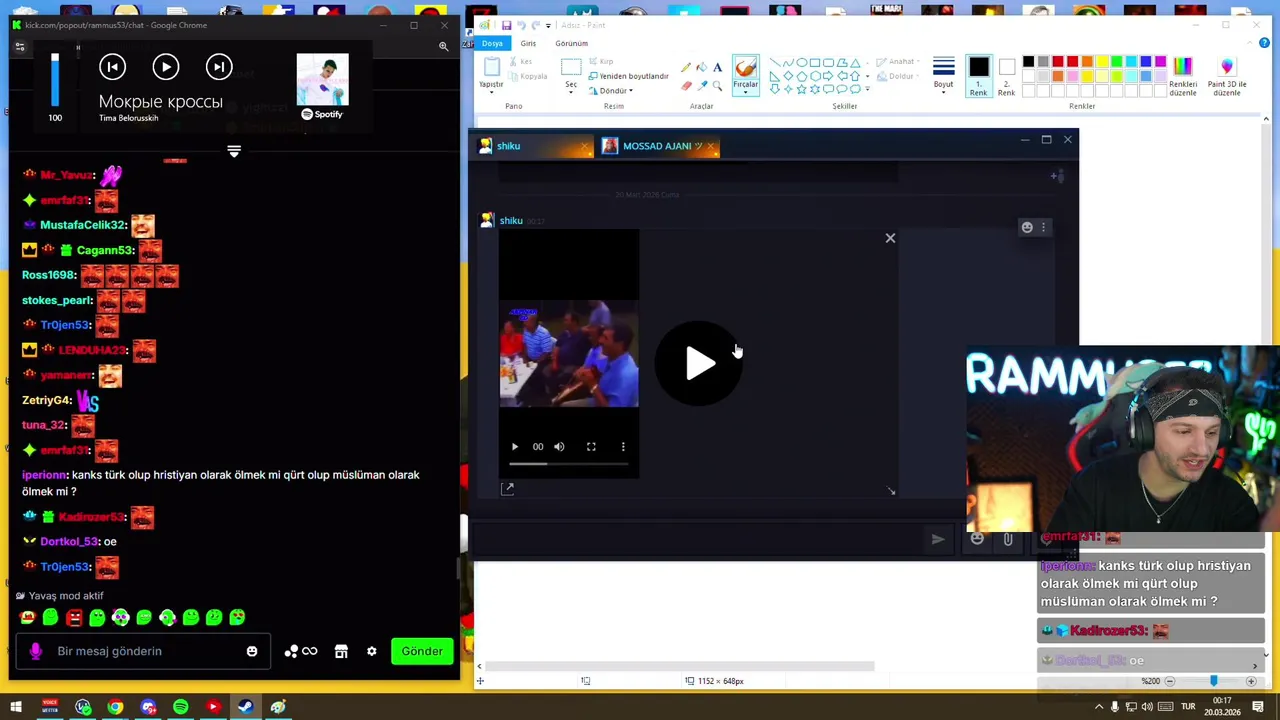Screen dimensions: 1280x720
Task: Open the Doldur fill dropdown
Action: point(897,76)
